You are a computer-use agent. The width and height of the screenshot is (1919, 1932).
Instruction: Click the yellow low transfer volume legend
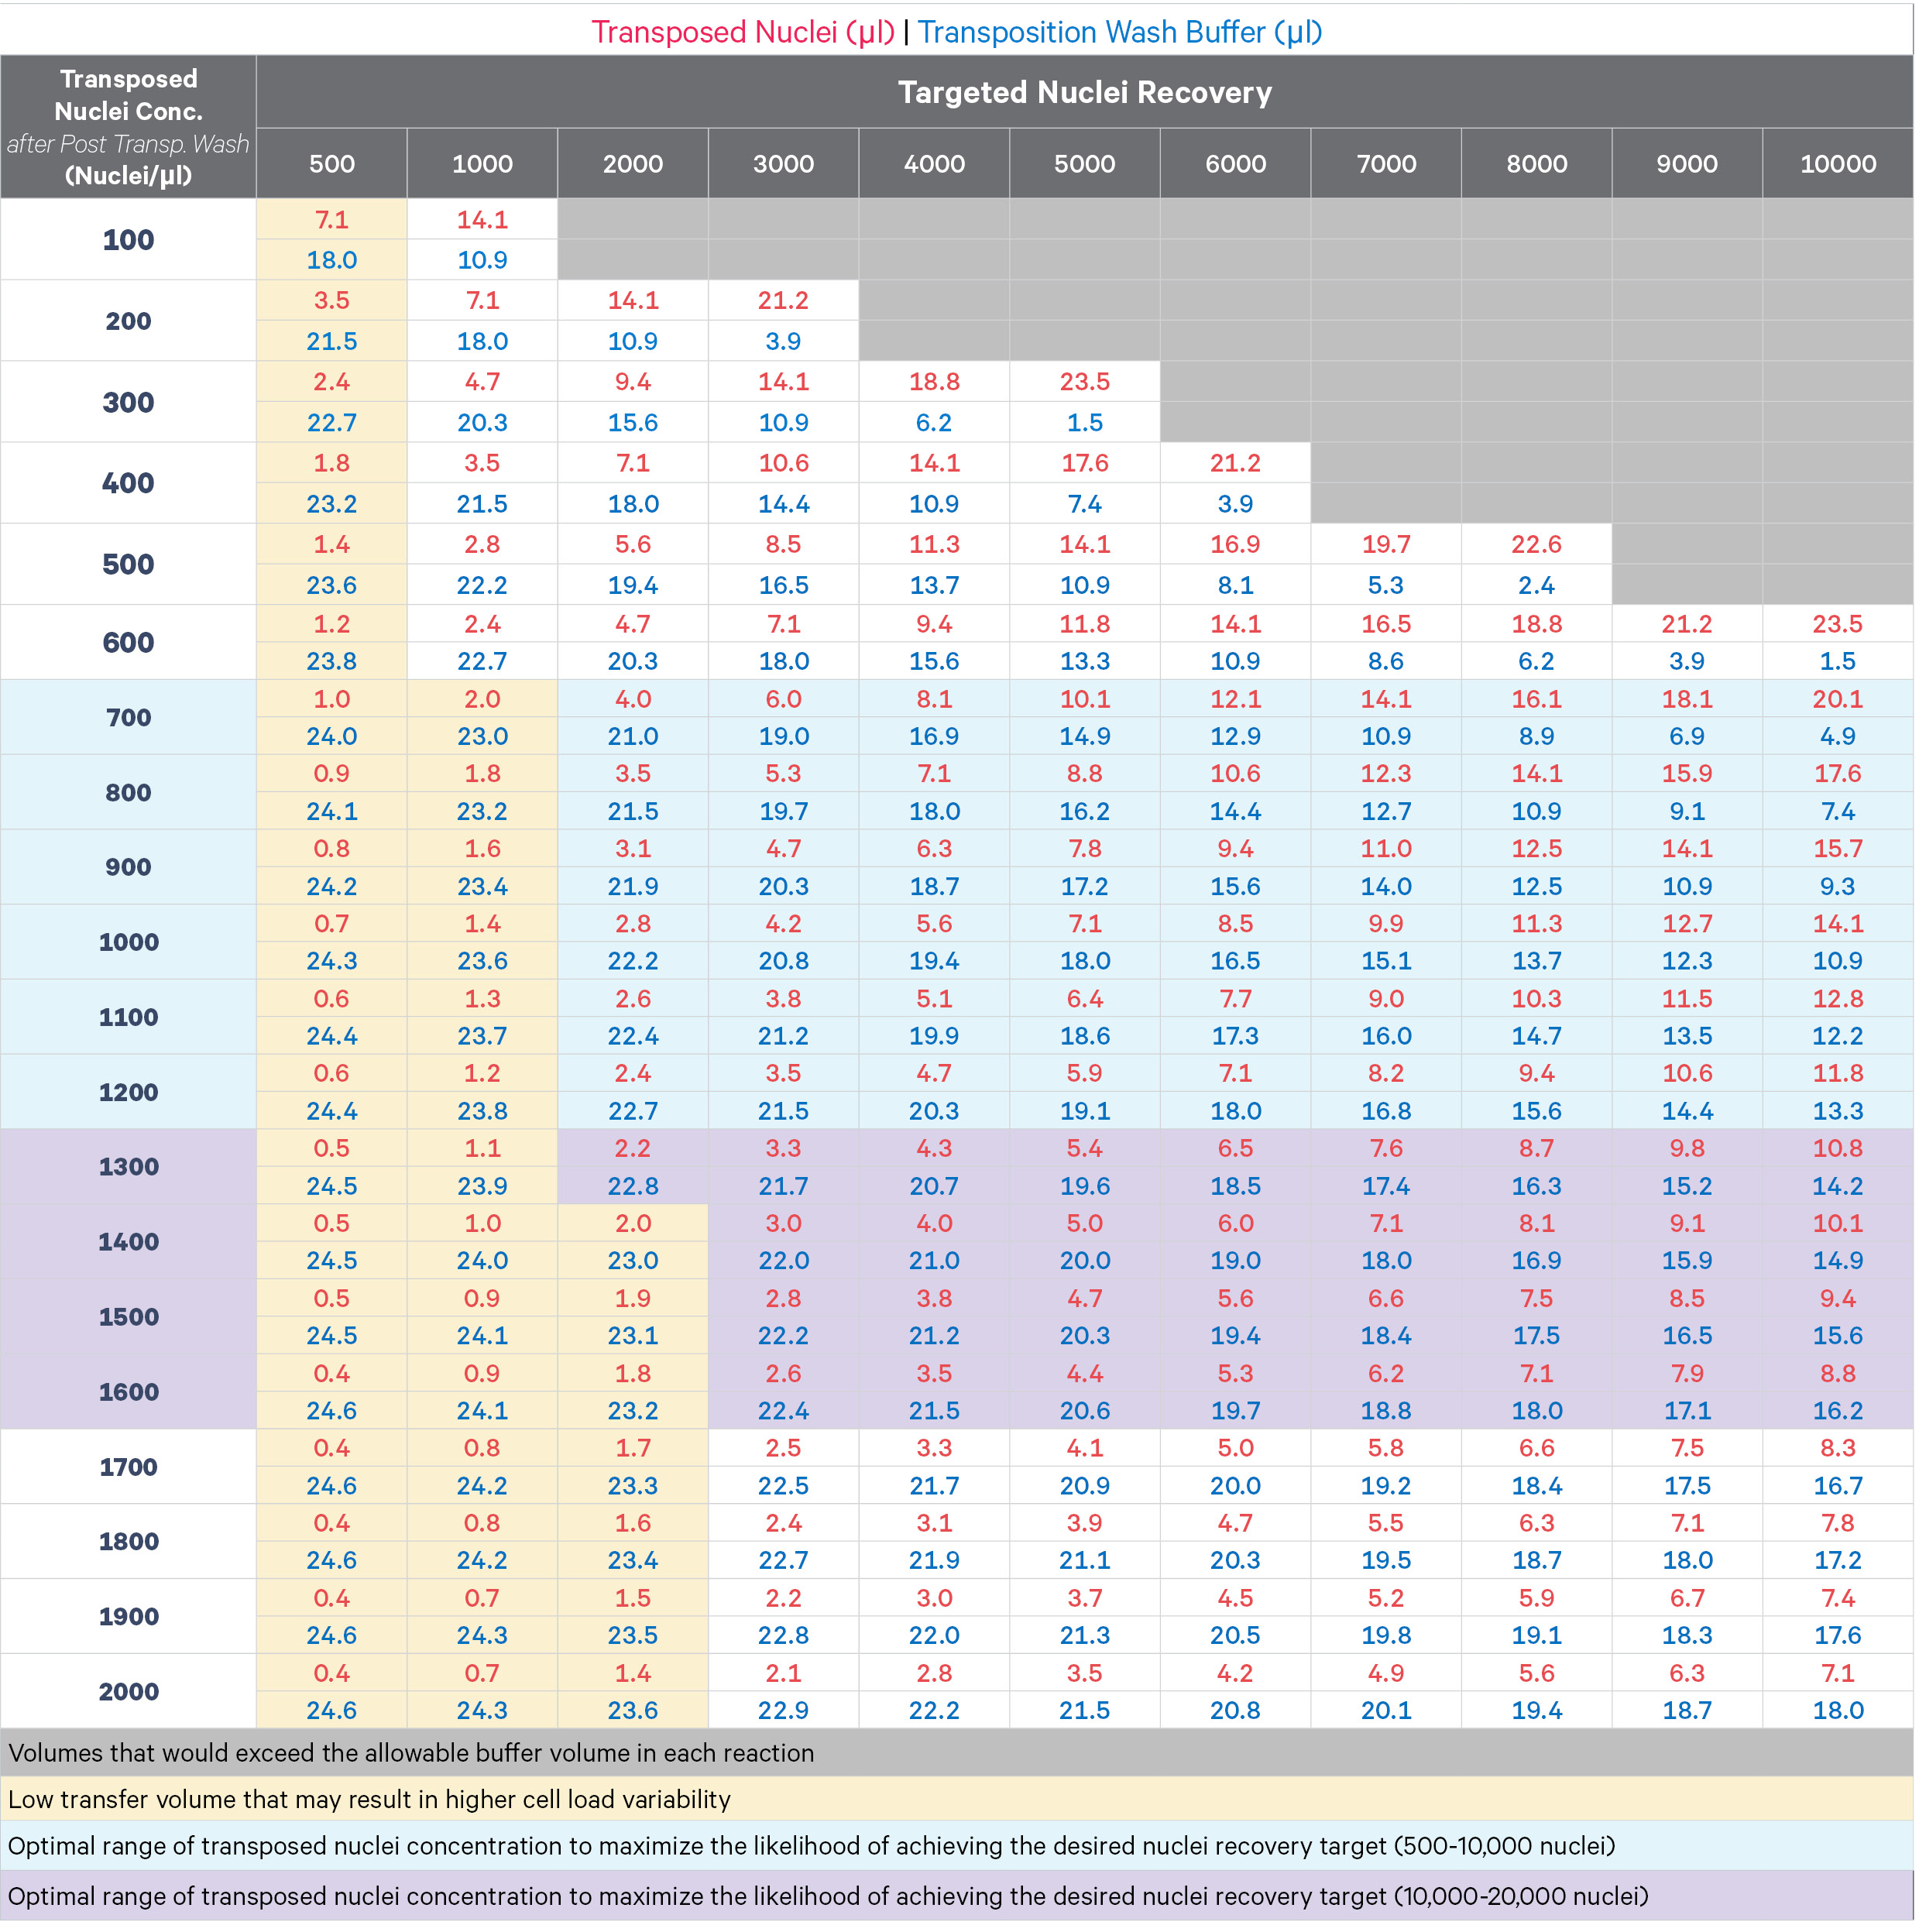point(369,1799)
